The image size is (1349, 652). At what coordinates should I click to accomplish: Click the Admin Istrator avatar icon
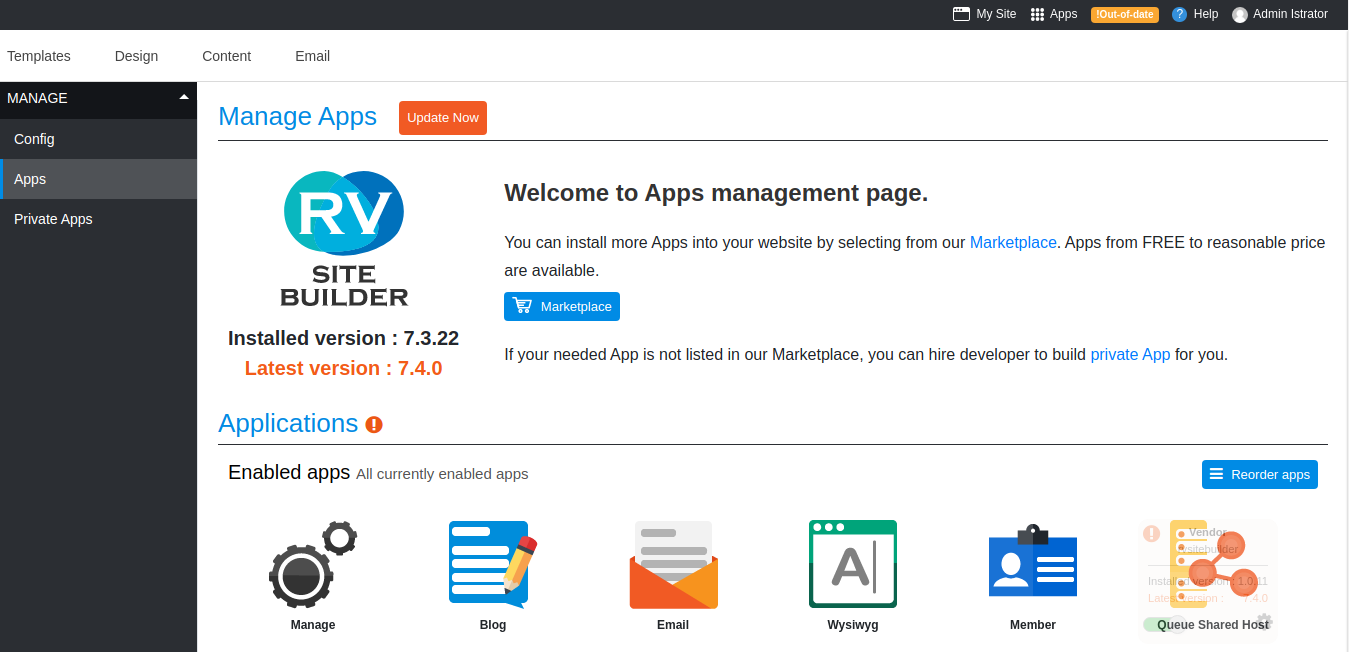click(x=1240, y=14)
